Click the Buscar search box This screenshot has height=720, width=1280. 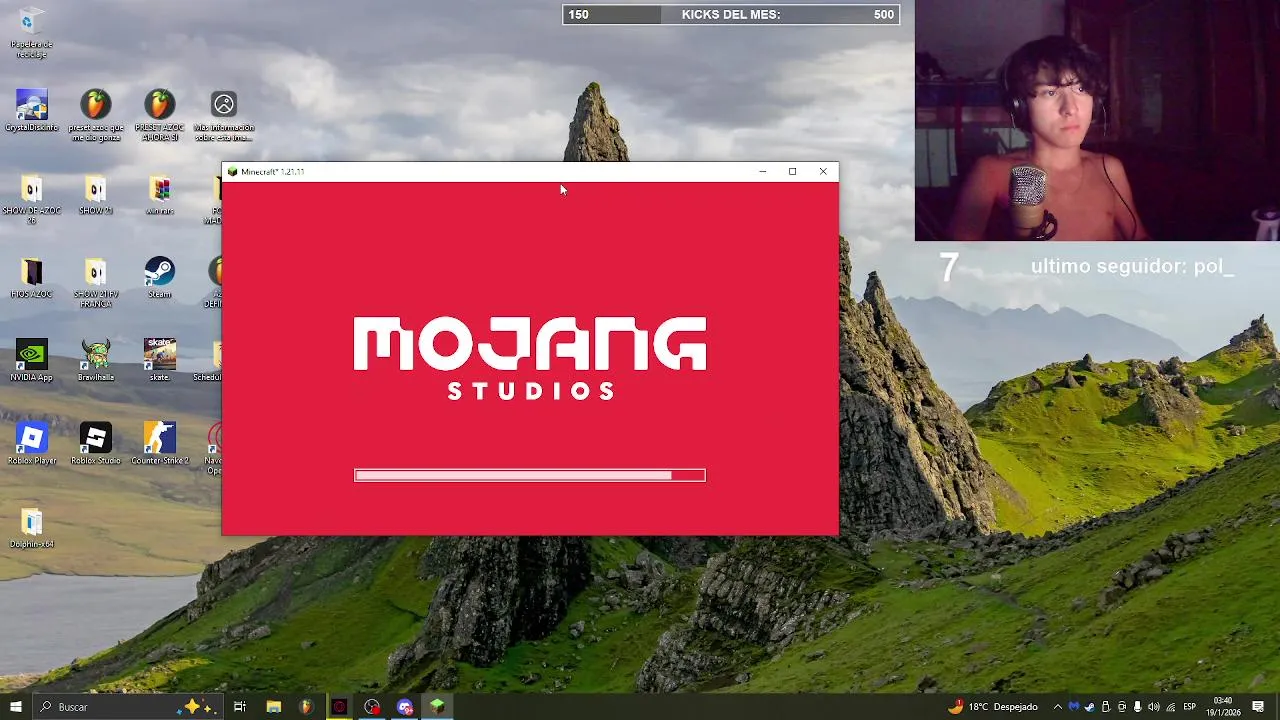pos(127,707)
